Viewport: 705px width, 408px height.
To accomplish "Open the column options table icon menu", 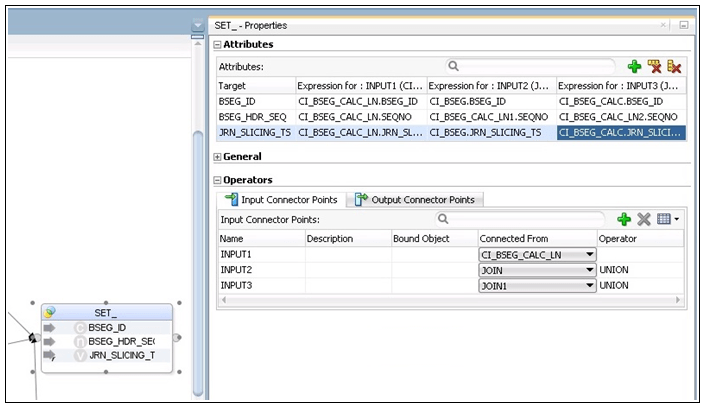I will 668,219.
